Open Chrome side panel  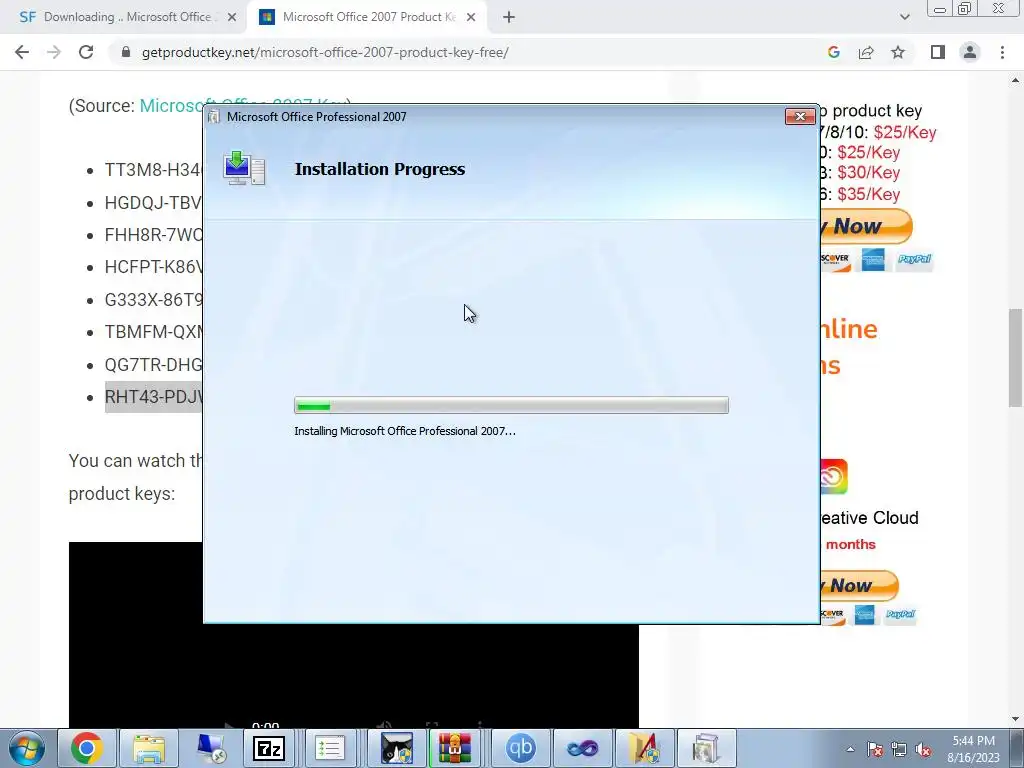tap(938, 52)
